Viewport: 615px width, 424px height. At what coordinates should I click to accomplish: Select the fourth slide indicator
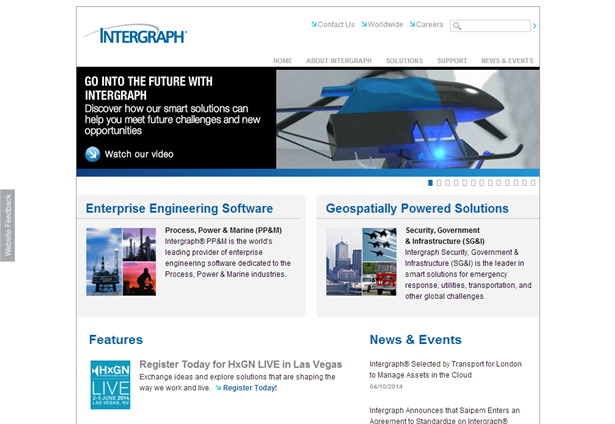pos(456,183)
